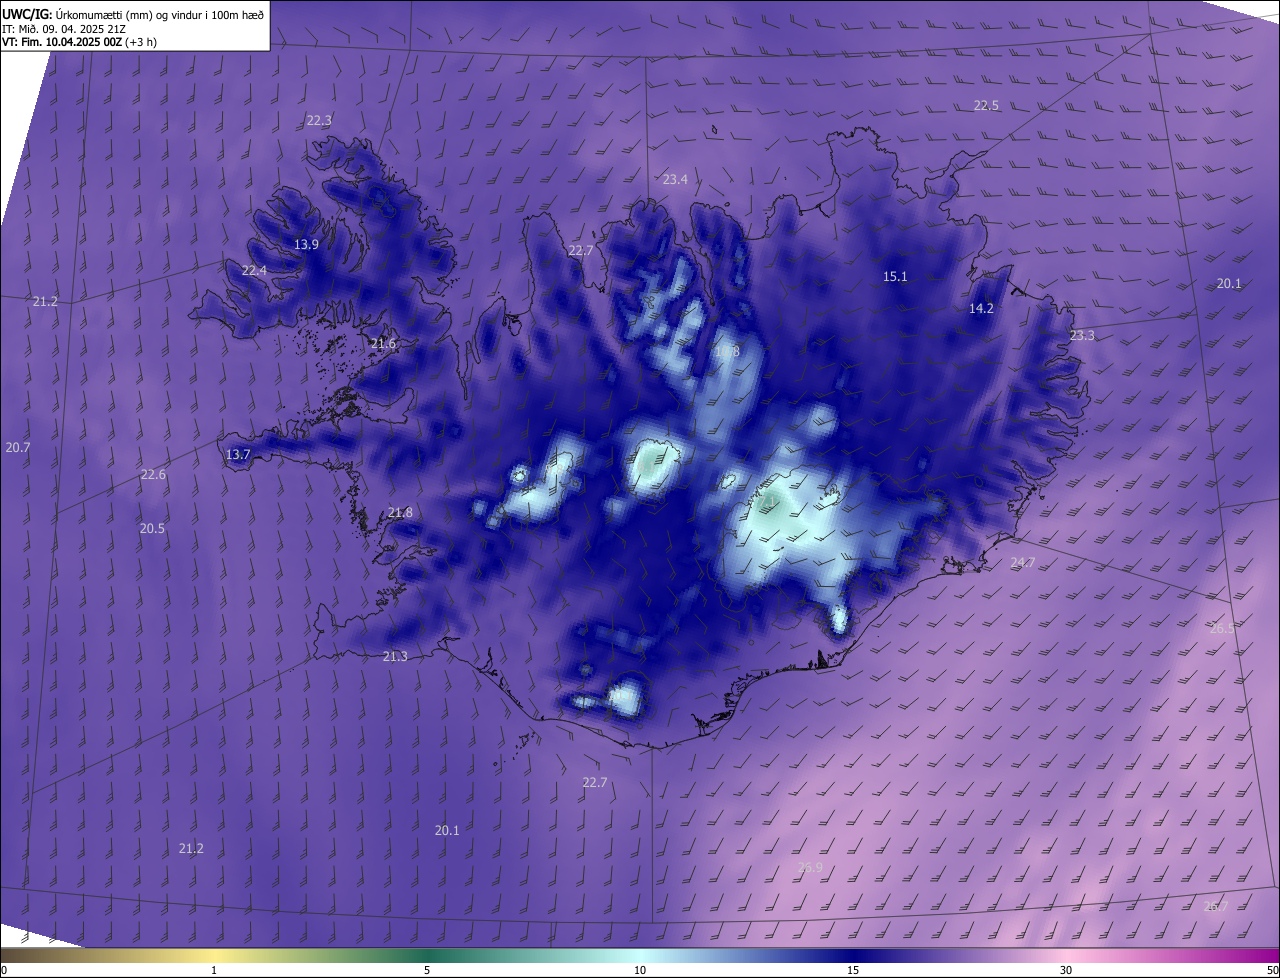Select the colorbar tick label 50
Image resolution: width=1280 pixels, height=978 pixels.
tap(1272, 970)
